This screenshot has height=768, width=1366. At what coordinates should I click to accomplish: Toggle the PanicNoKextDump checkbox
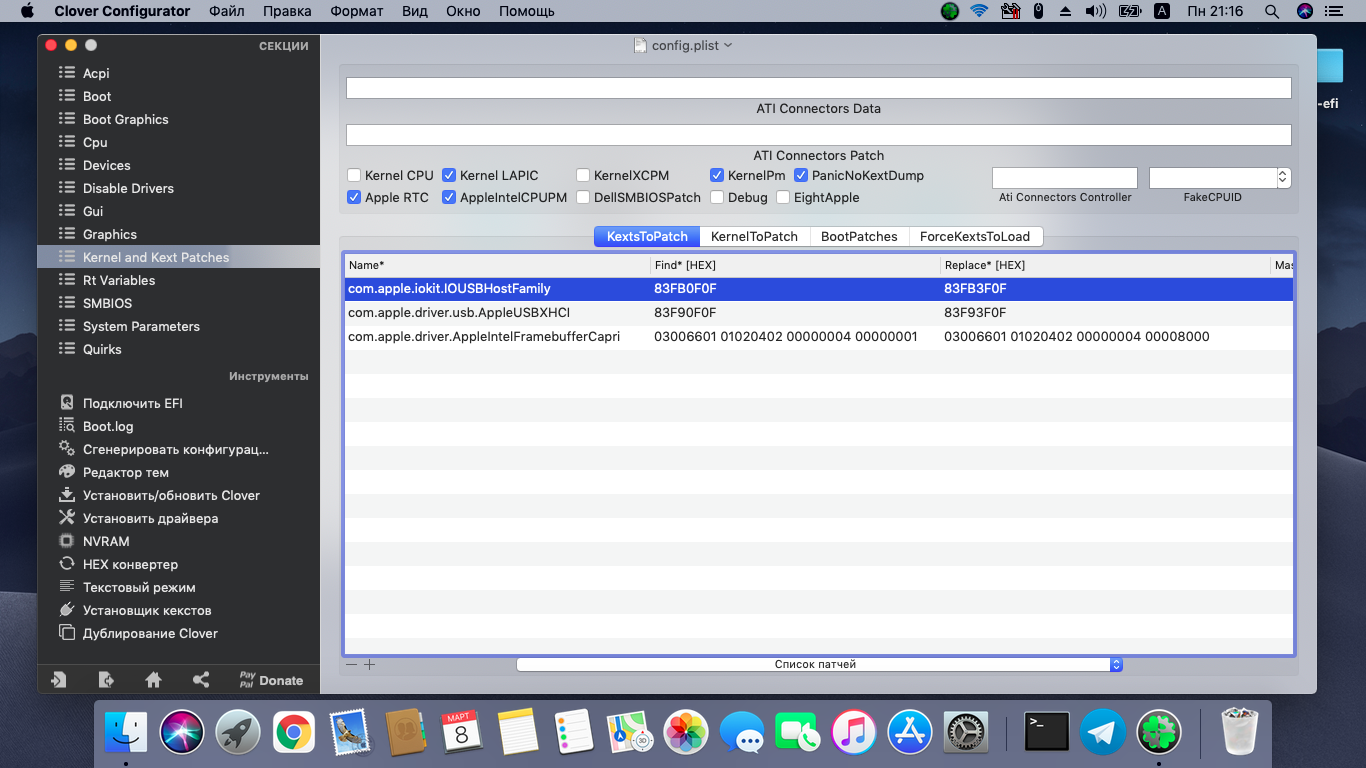pyautogui.click(x=801, y=175)
